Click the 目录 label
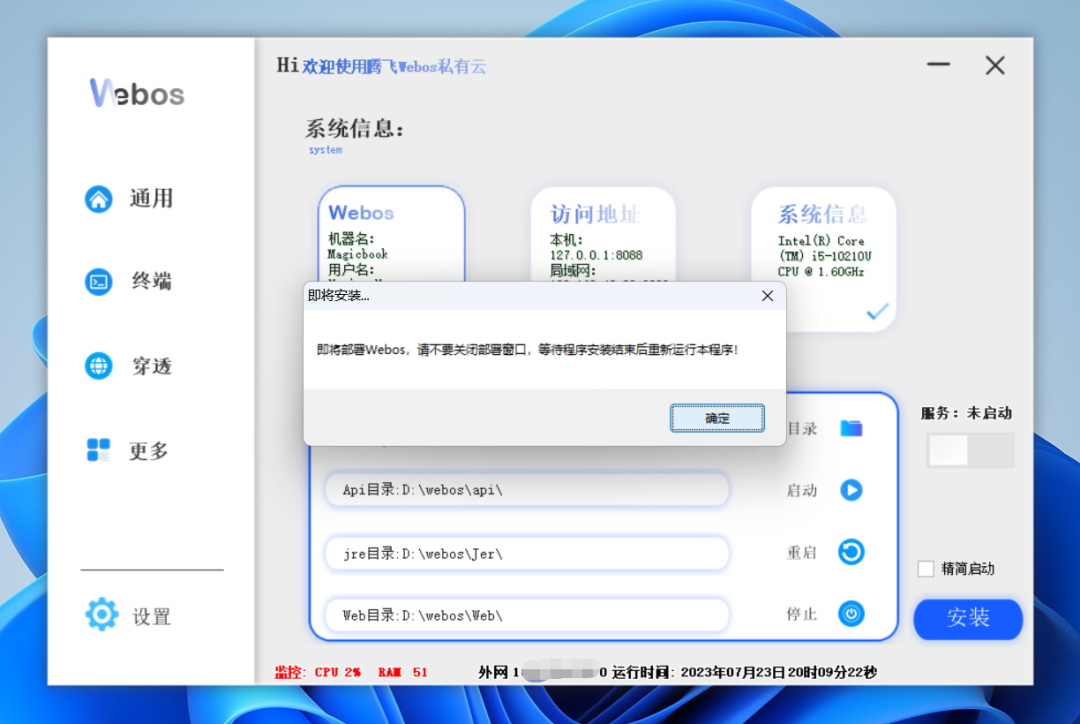Screen dimensions: 1080x724 pyautogui.click(x=802, y=428)
